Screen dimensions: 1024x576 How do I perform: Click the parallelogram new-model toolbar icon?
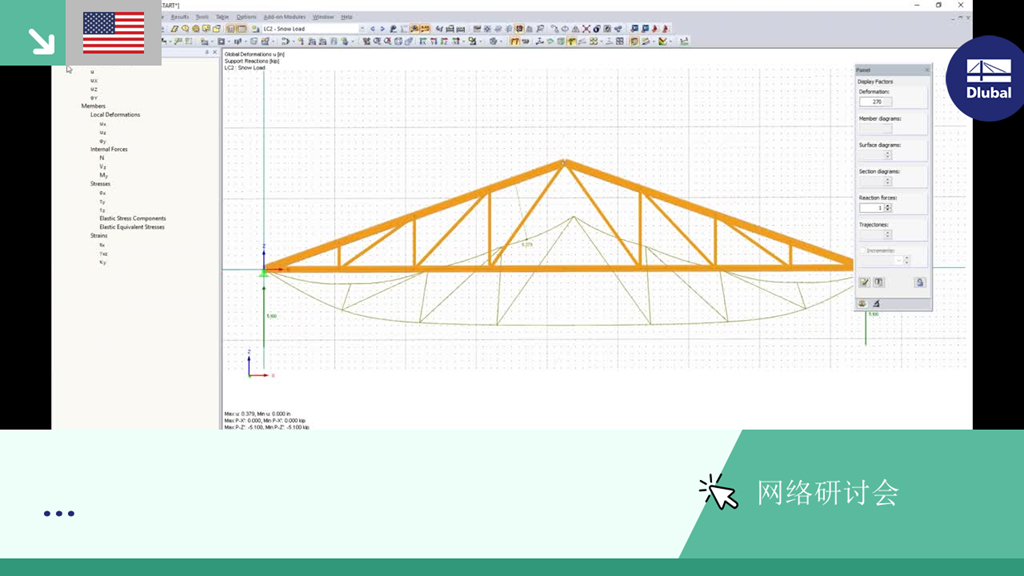[x=174, y=29]
